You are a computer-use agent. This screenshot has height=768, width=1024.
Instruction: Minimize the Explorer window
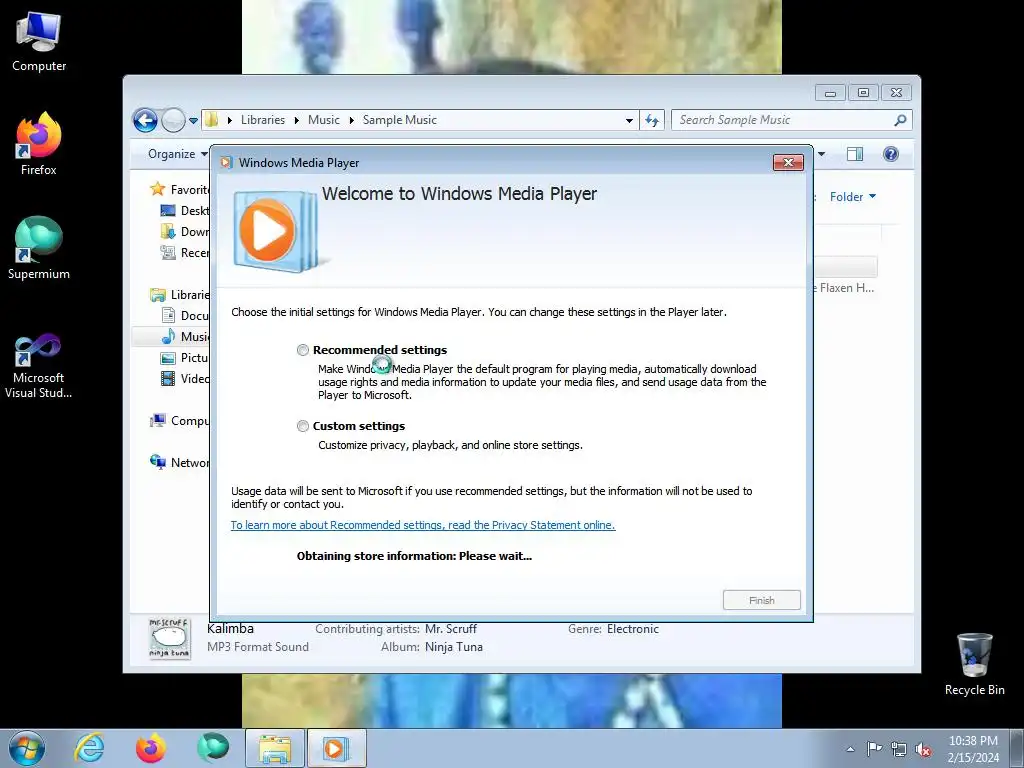(x=830, y=93)
